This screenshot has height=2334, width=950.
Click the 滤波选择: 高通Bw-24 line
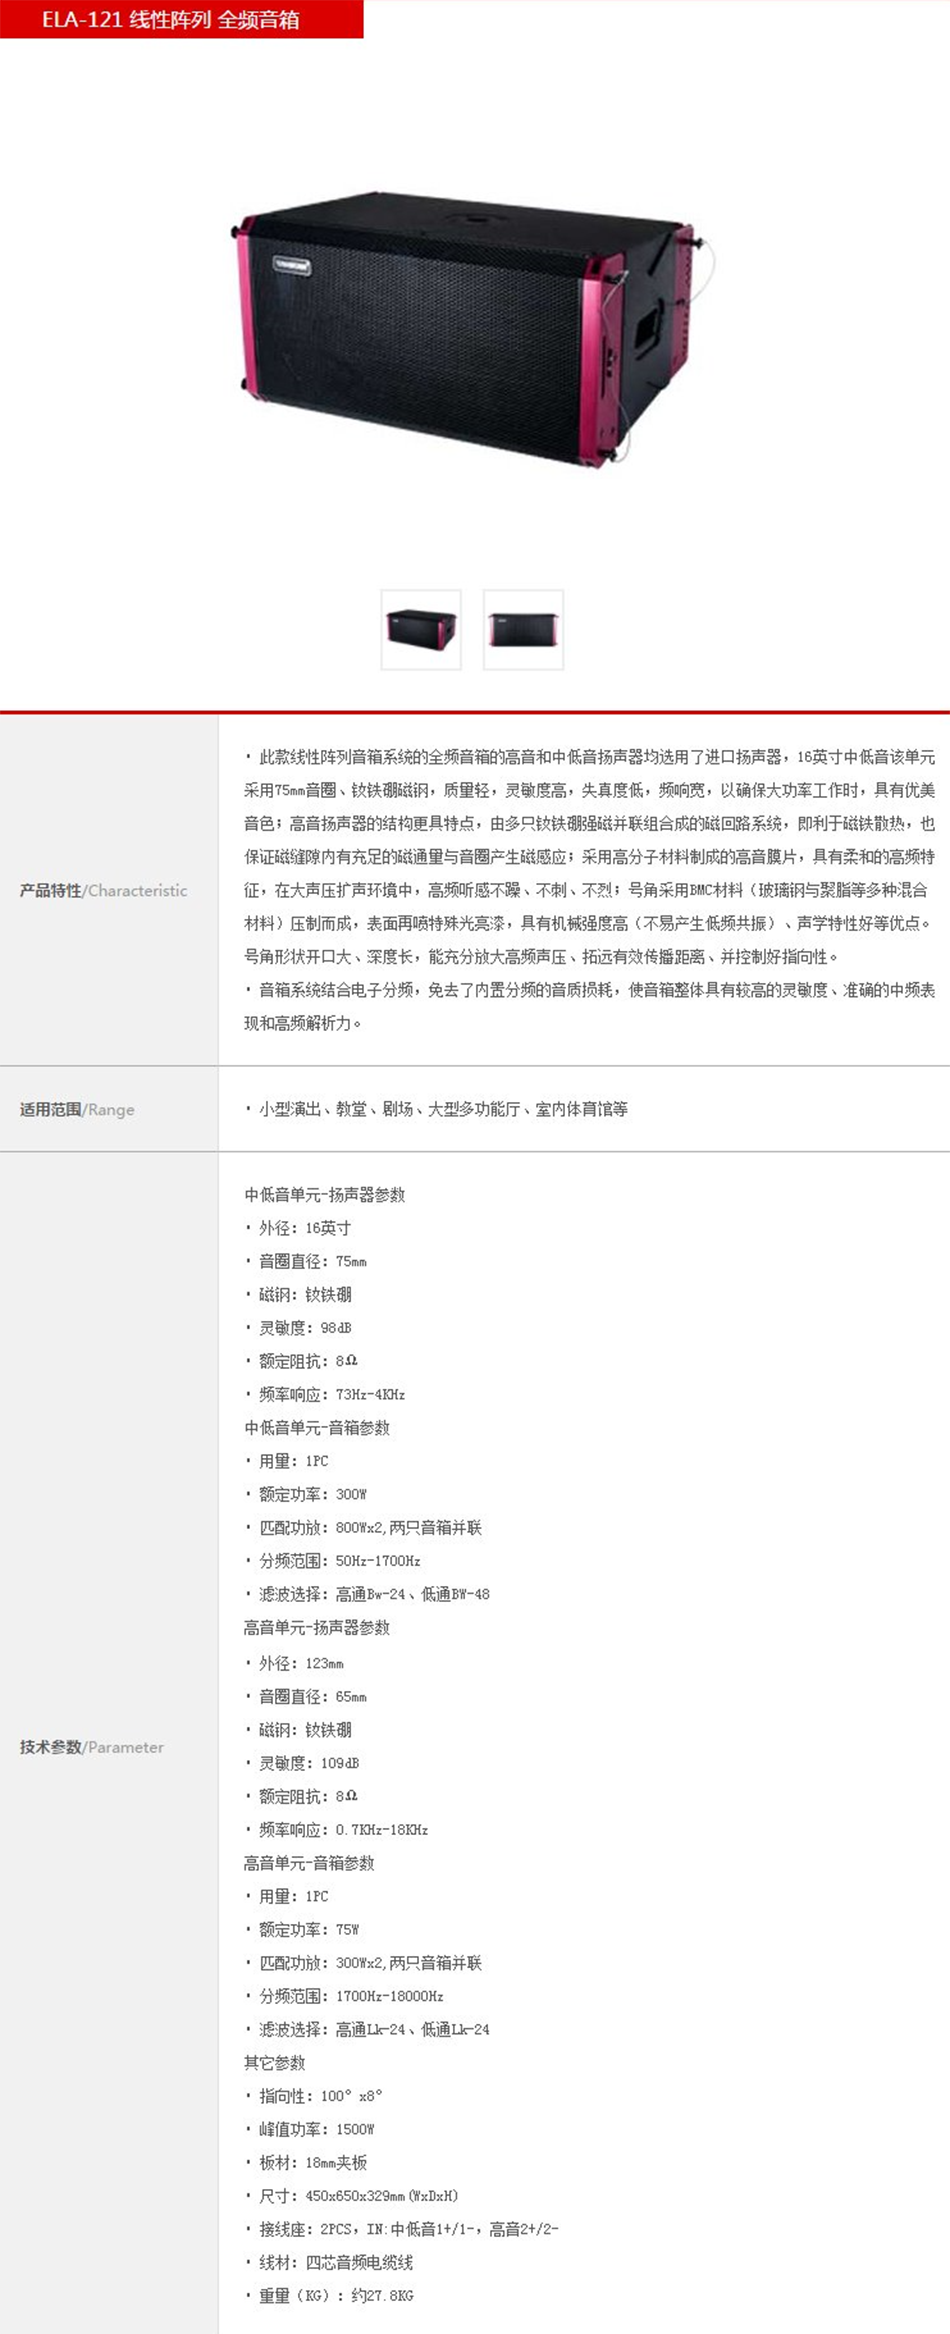click(x=367, y=1594)
